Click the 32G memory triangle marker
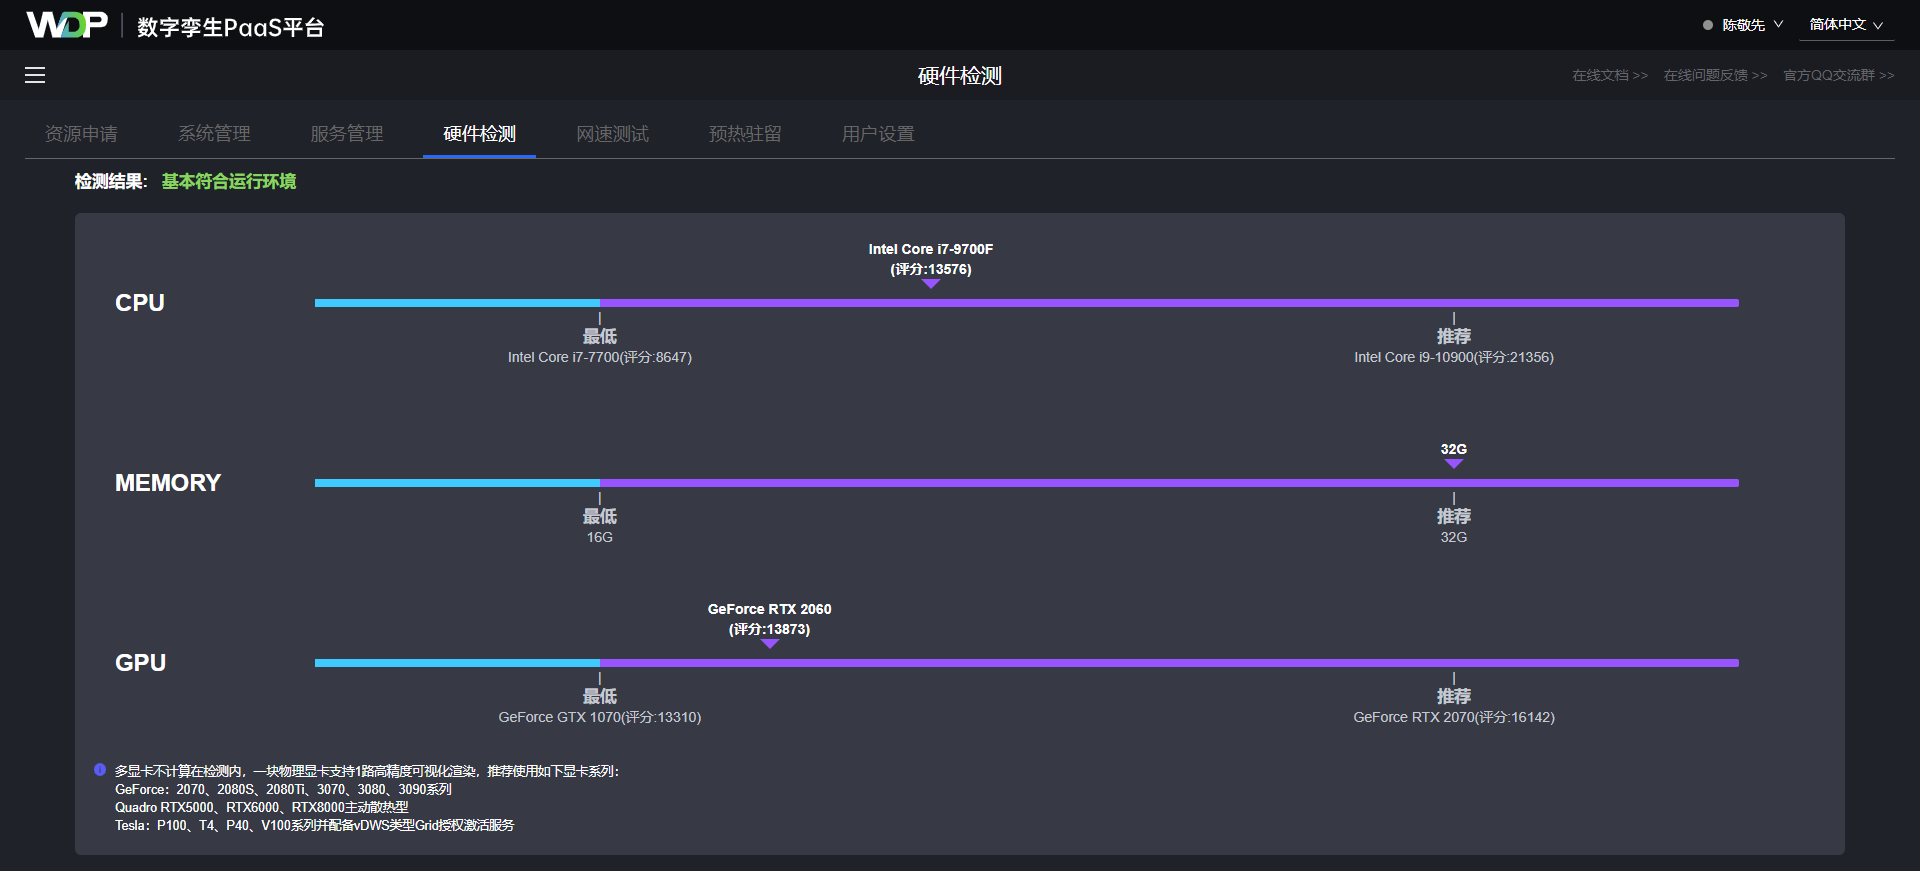Viewport: 1920px width, 871px height. [1453, 464]
